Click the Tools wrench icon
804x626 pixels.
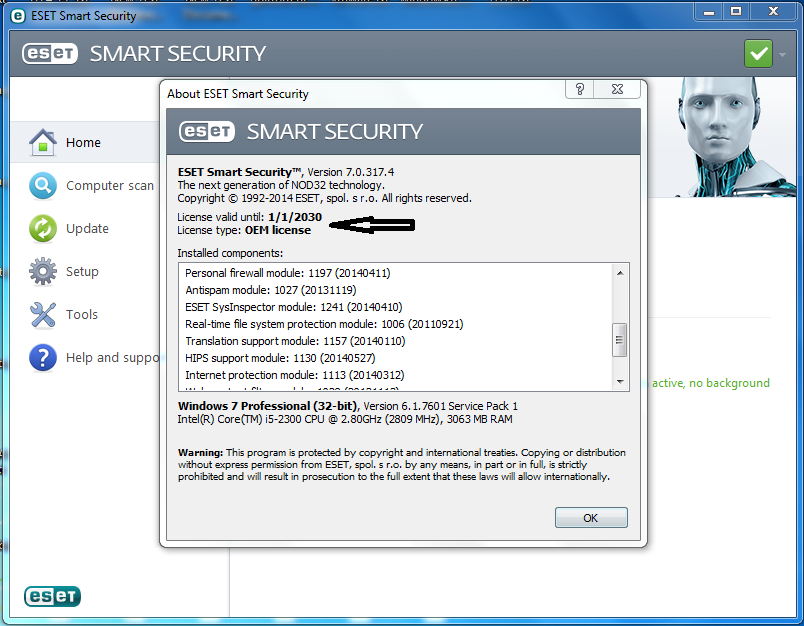43,314
